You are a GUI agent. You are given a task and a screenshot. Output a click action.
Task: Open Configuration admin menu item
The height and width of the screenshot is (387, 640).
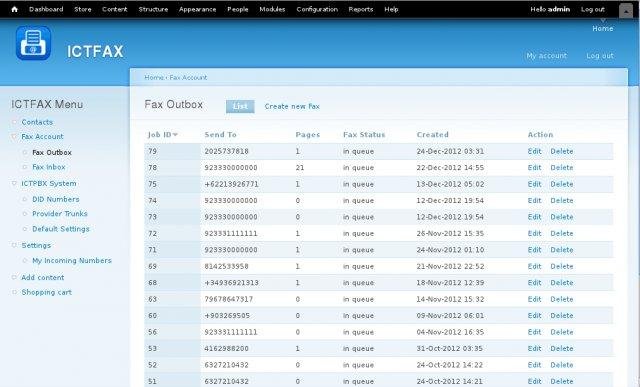(x=317, y=9)
